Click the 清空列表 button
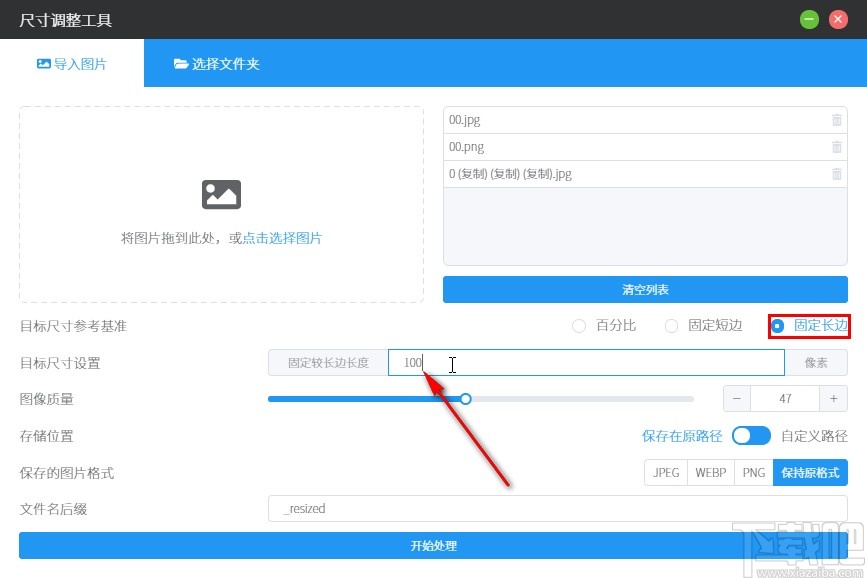The height and width of the screenshot is (578, 867). pos(644,289)
